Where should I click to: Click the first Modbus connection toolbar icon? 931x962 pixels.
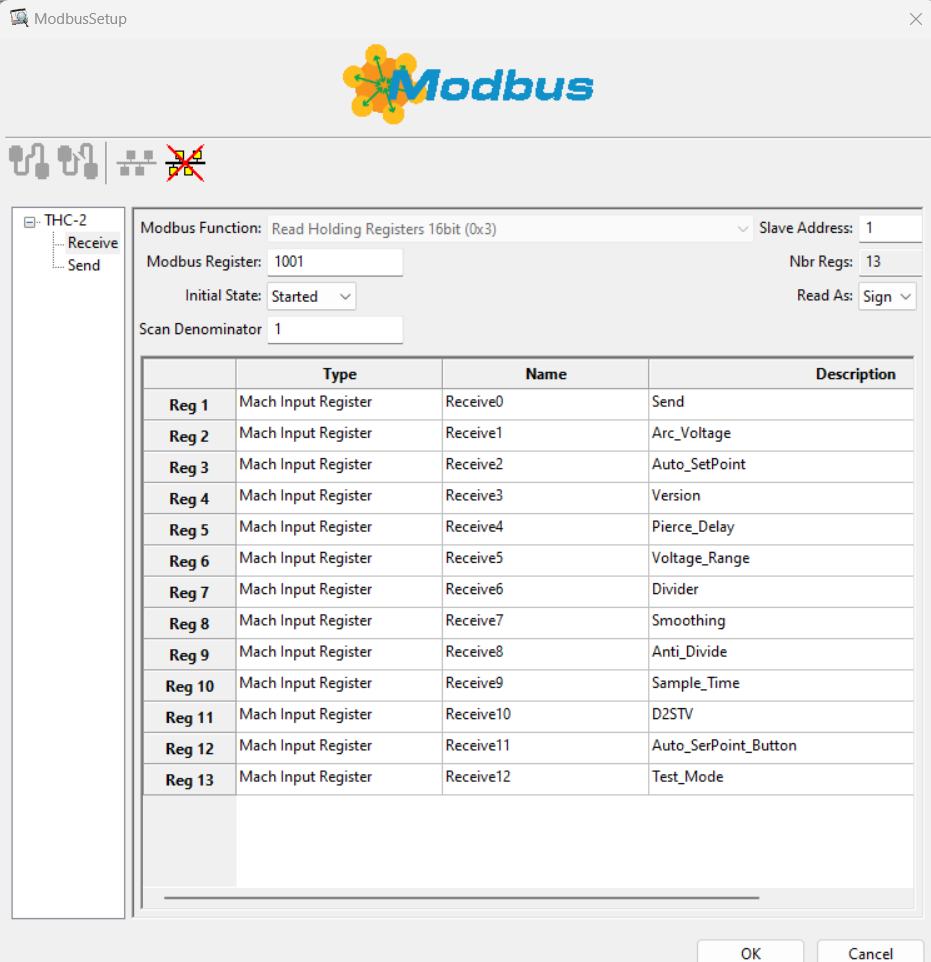29,161
